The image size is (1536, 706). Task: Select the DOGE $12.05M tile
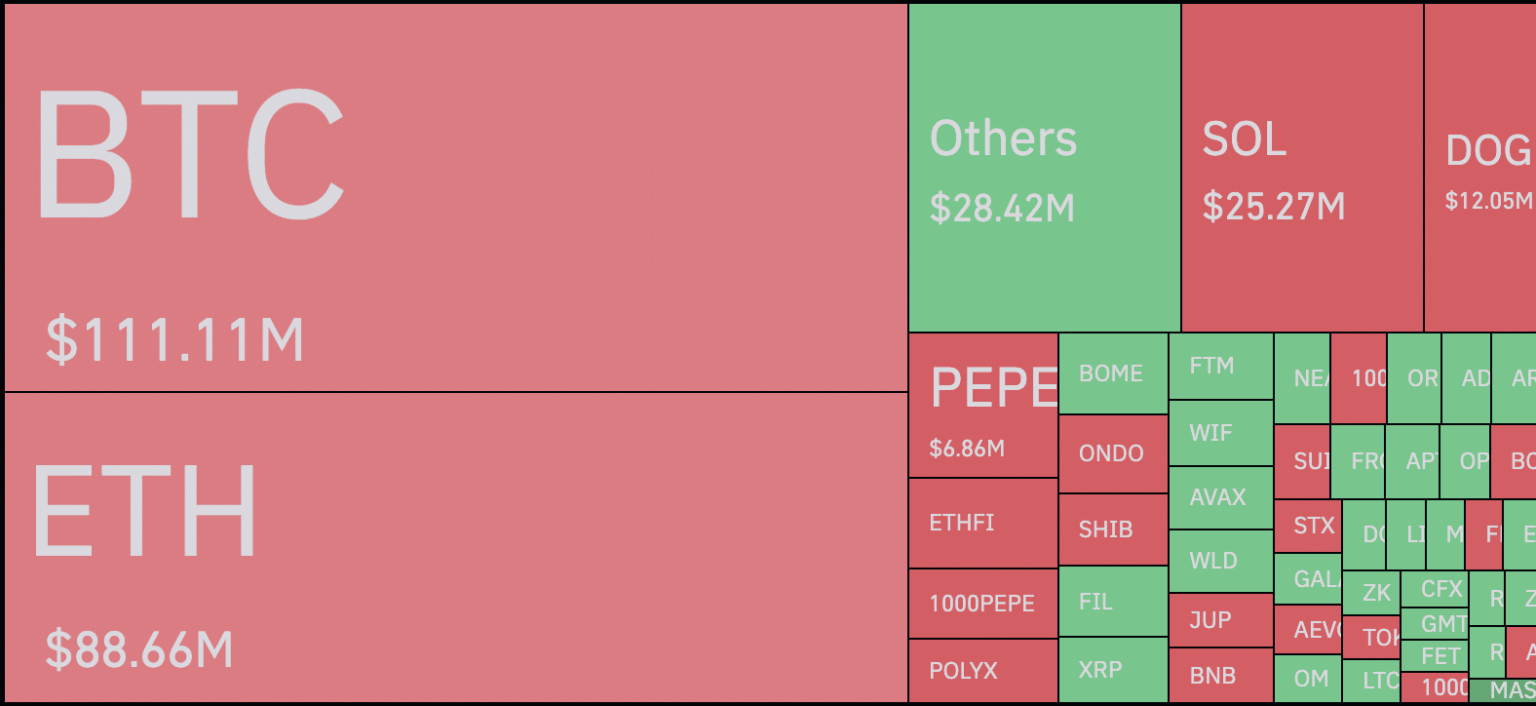(x=1480, y=167)
